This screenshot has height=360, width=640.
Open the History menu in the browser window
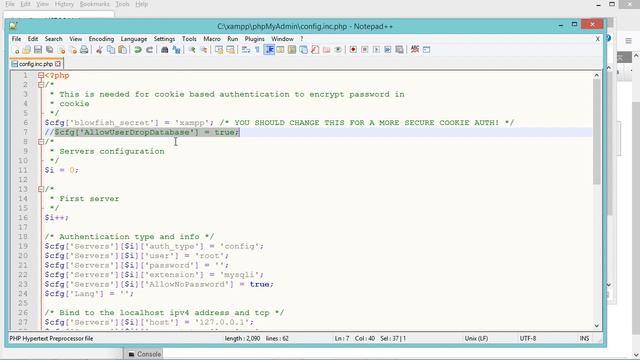point(64,4)
